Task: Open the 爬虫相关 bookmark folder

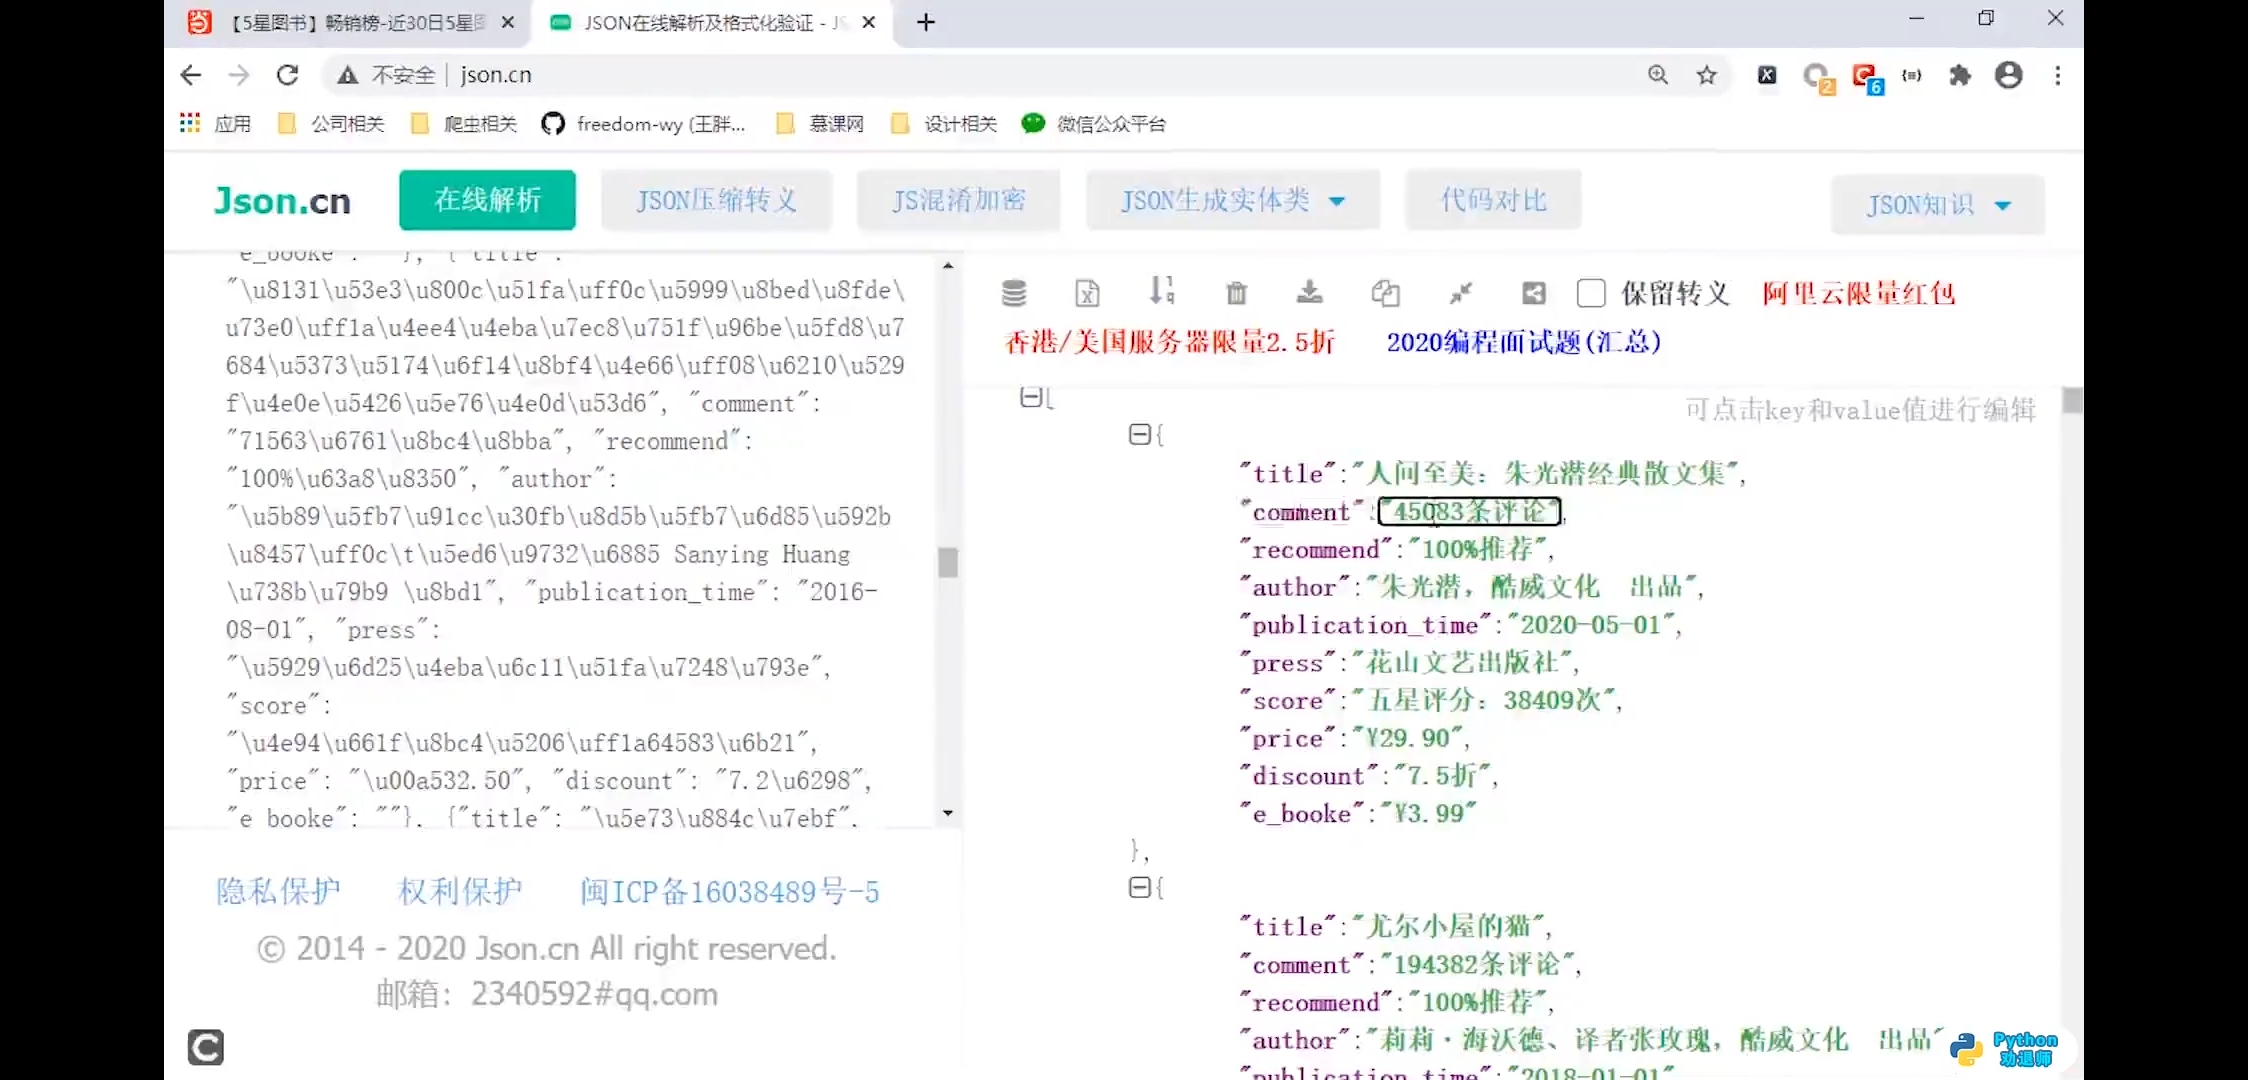Action: click(x=464, y=123)
